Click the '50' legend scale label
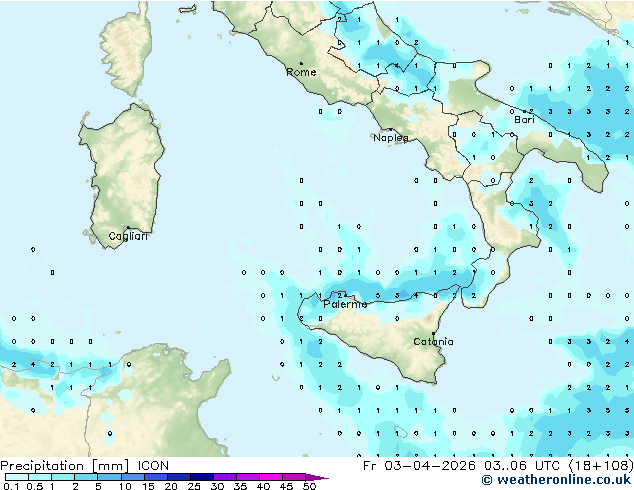634x490 pixels. click(x=309, y=486)
